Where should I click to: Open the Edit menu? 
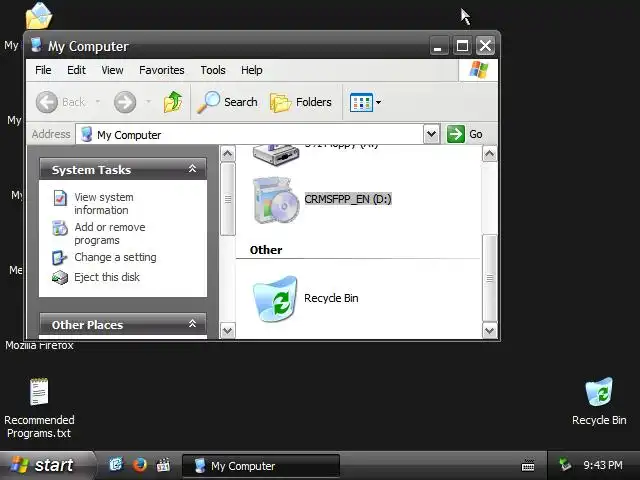[x=76, y=70]
